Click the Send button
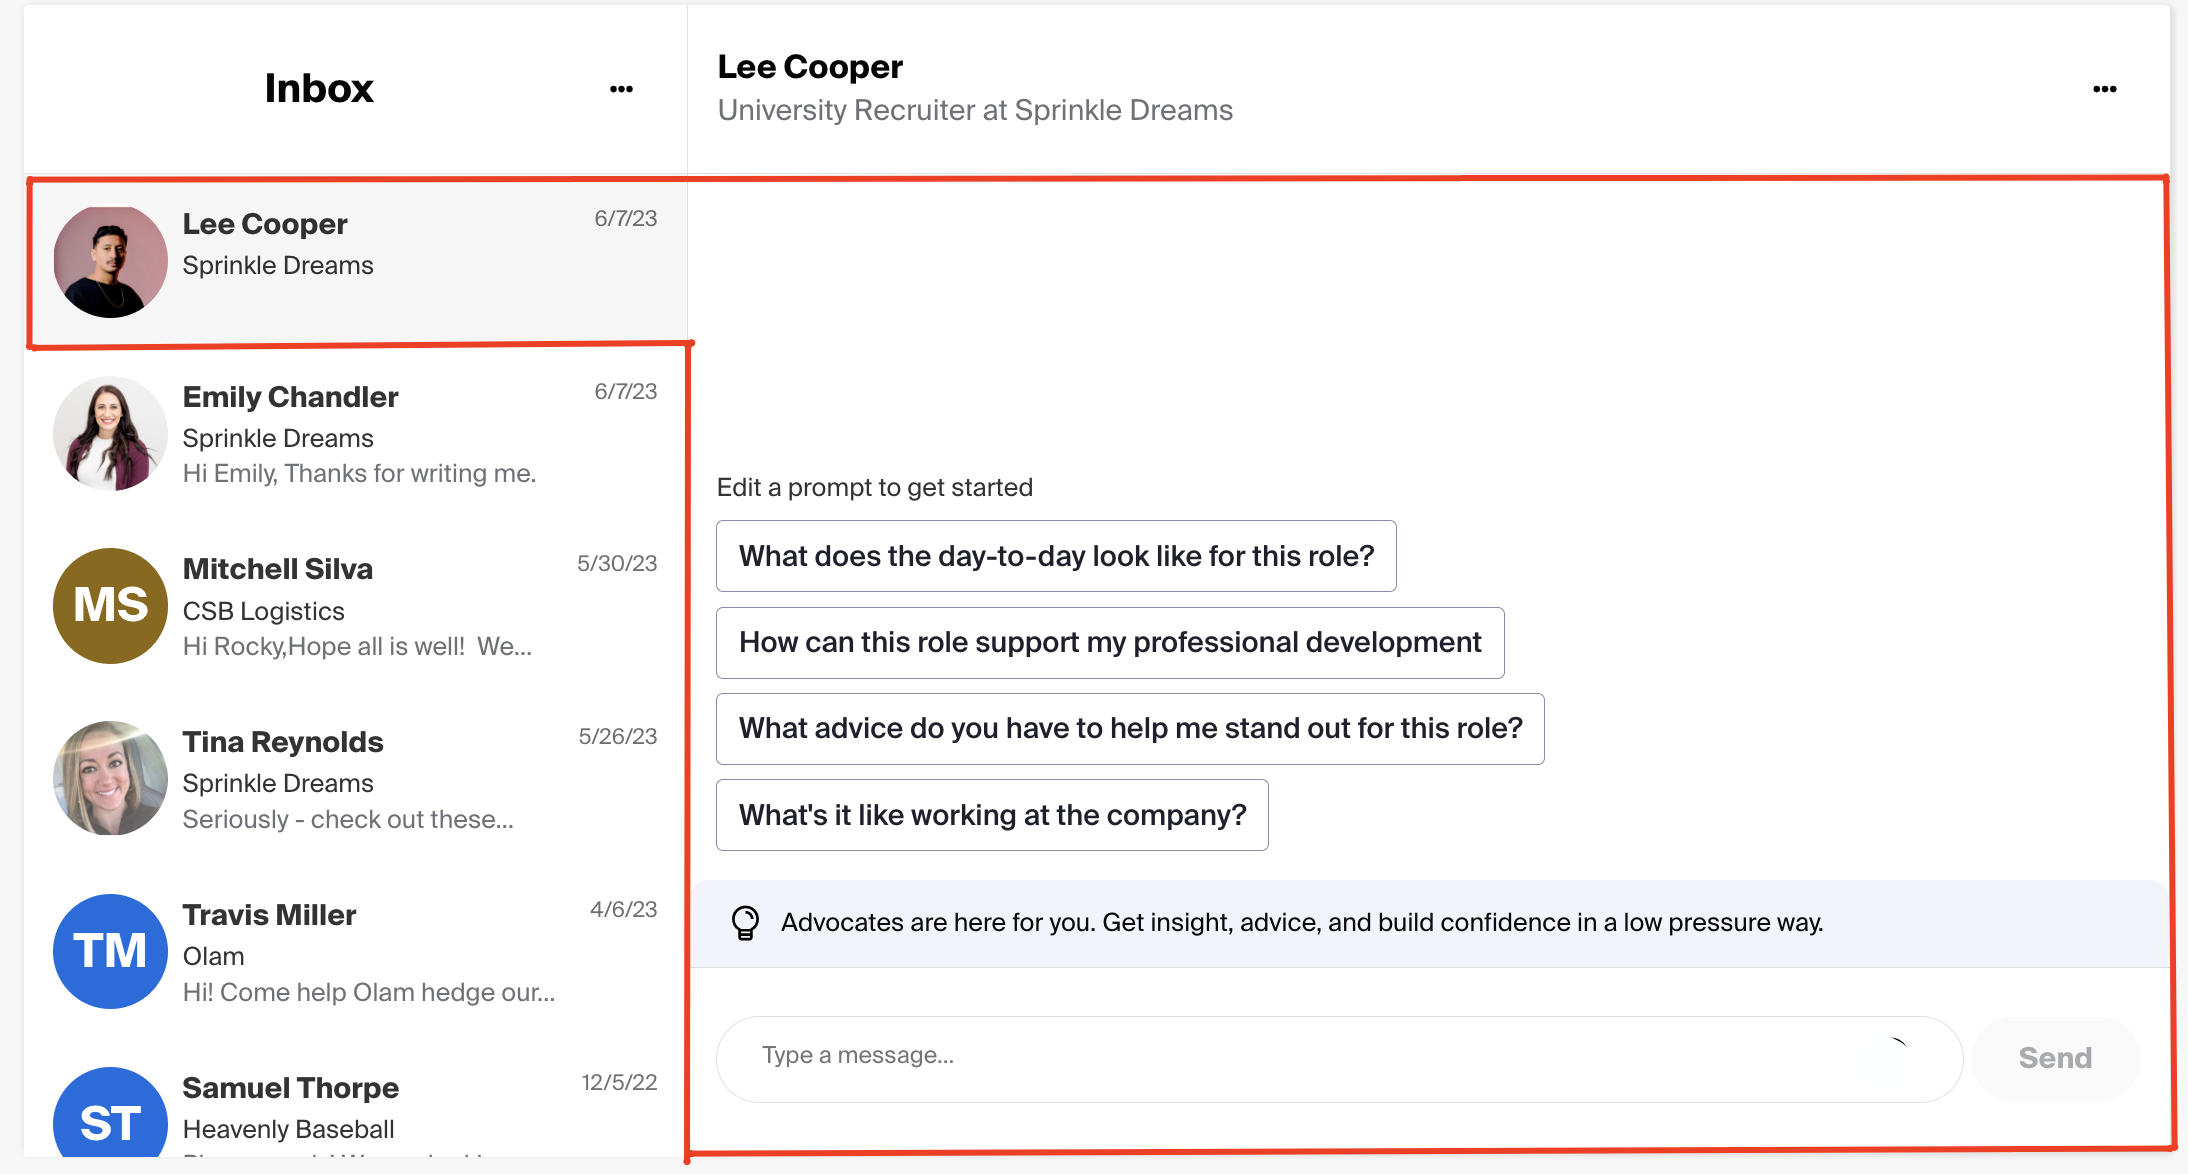The image size is (2188, 1174). [2055, 1058]
